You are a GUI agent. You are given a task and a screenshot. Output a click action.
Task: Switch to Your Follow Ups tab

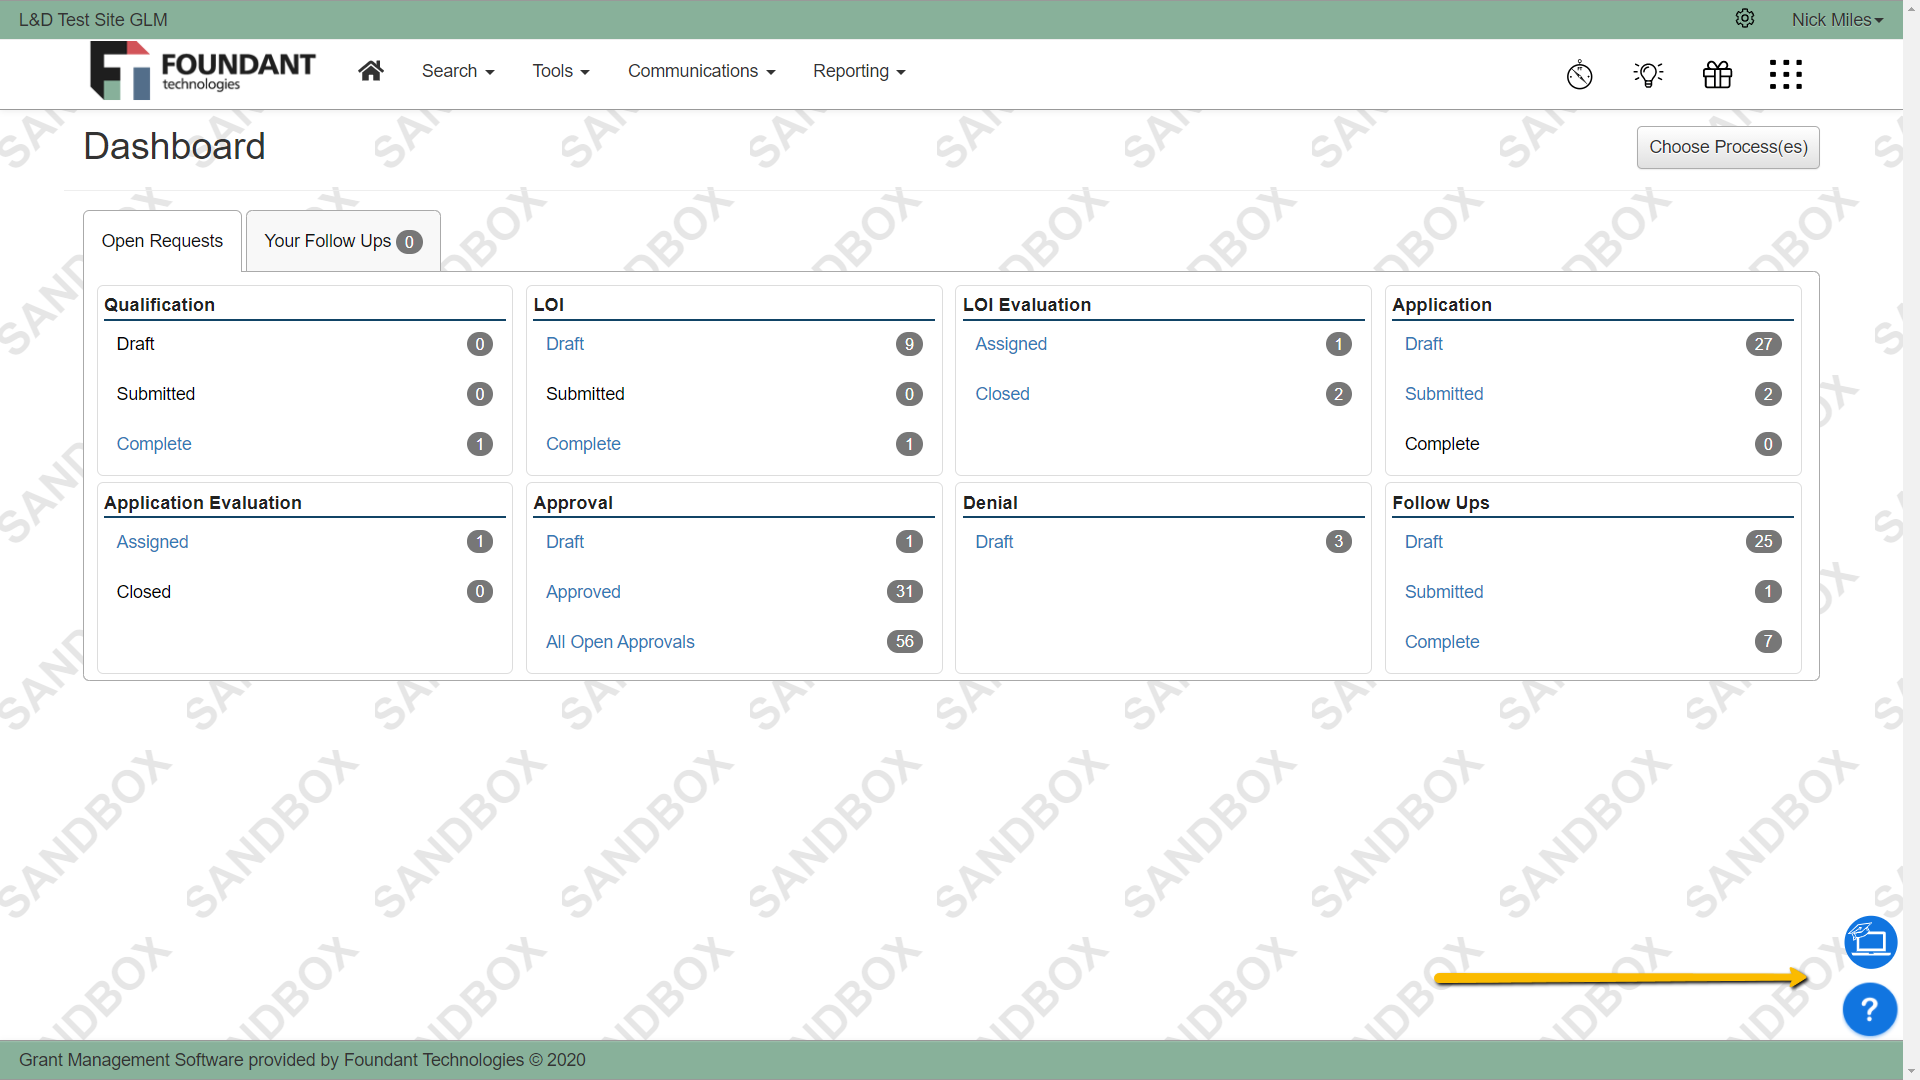[x=343, y=241]
